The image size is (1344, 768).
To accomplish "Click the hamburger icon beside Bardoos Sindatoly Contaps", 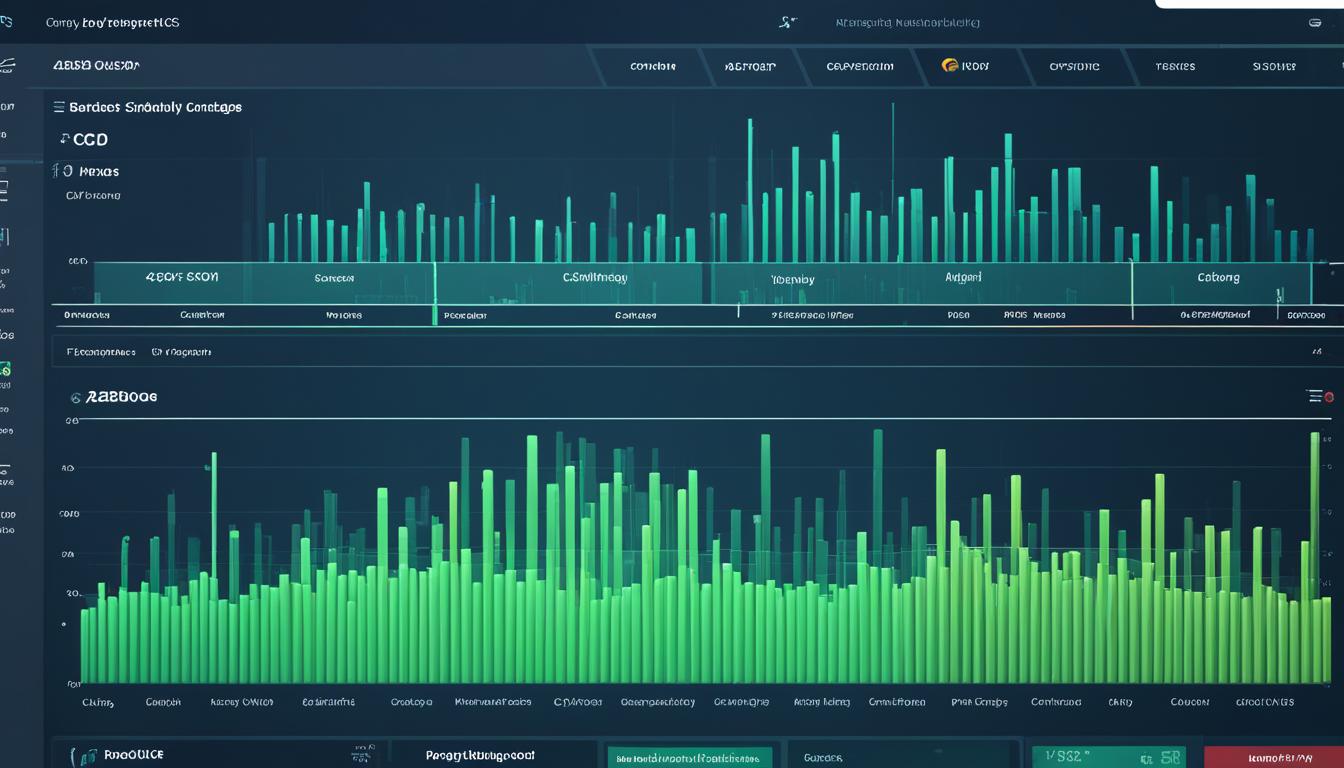I will pyautogui.click(x=58, y=106).
